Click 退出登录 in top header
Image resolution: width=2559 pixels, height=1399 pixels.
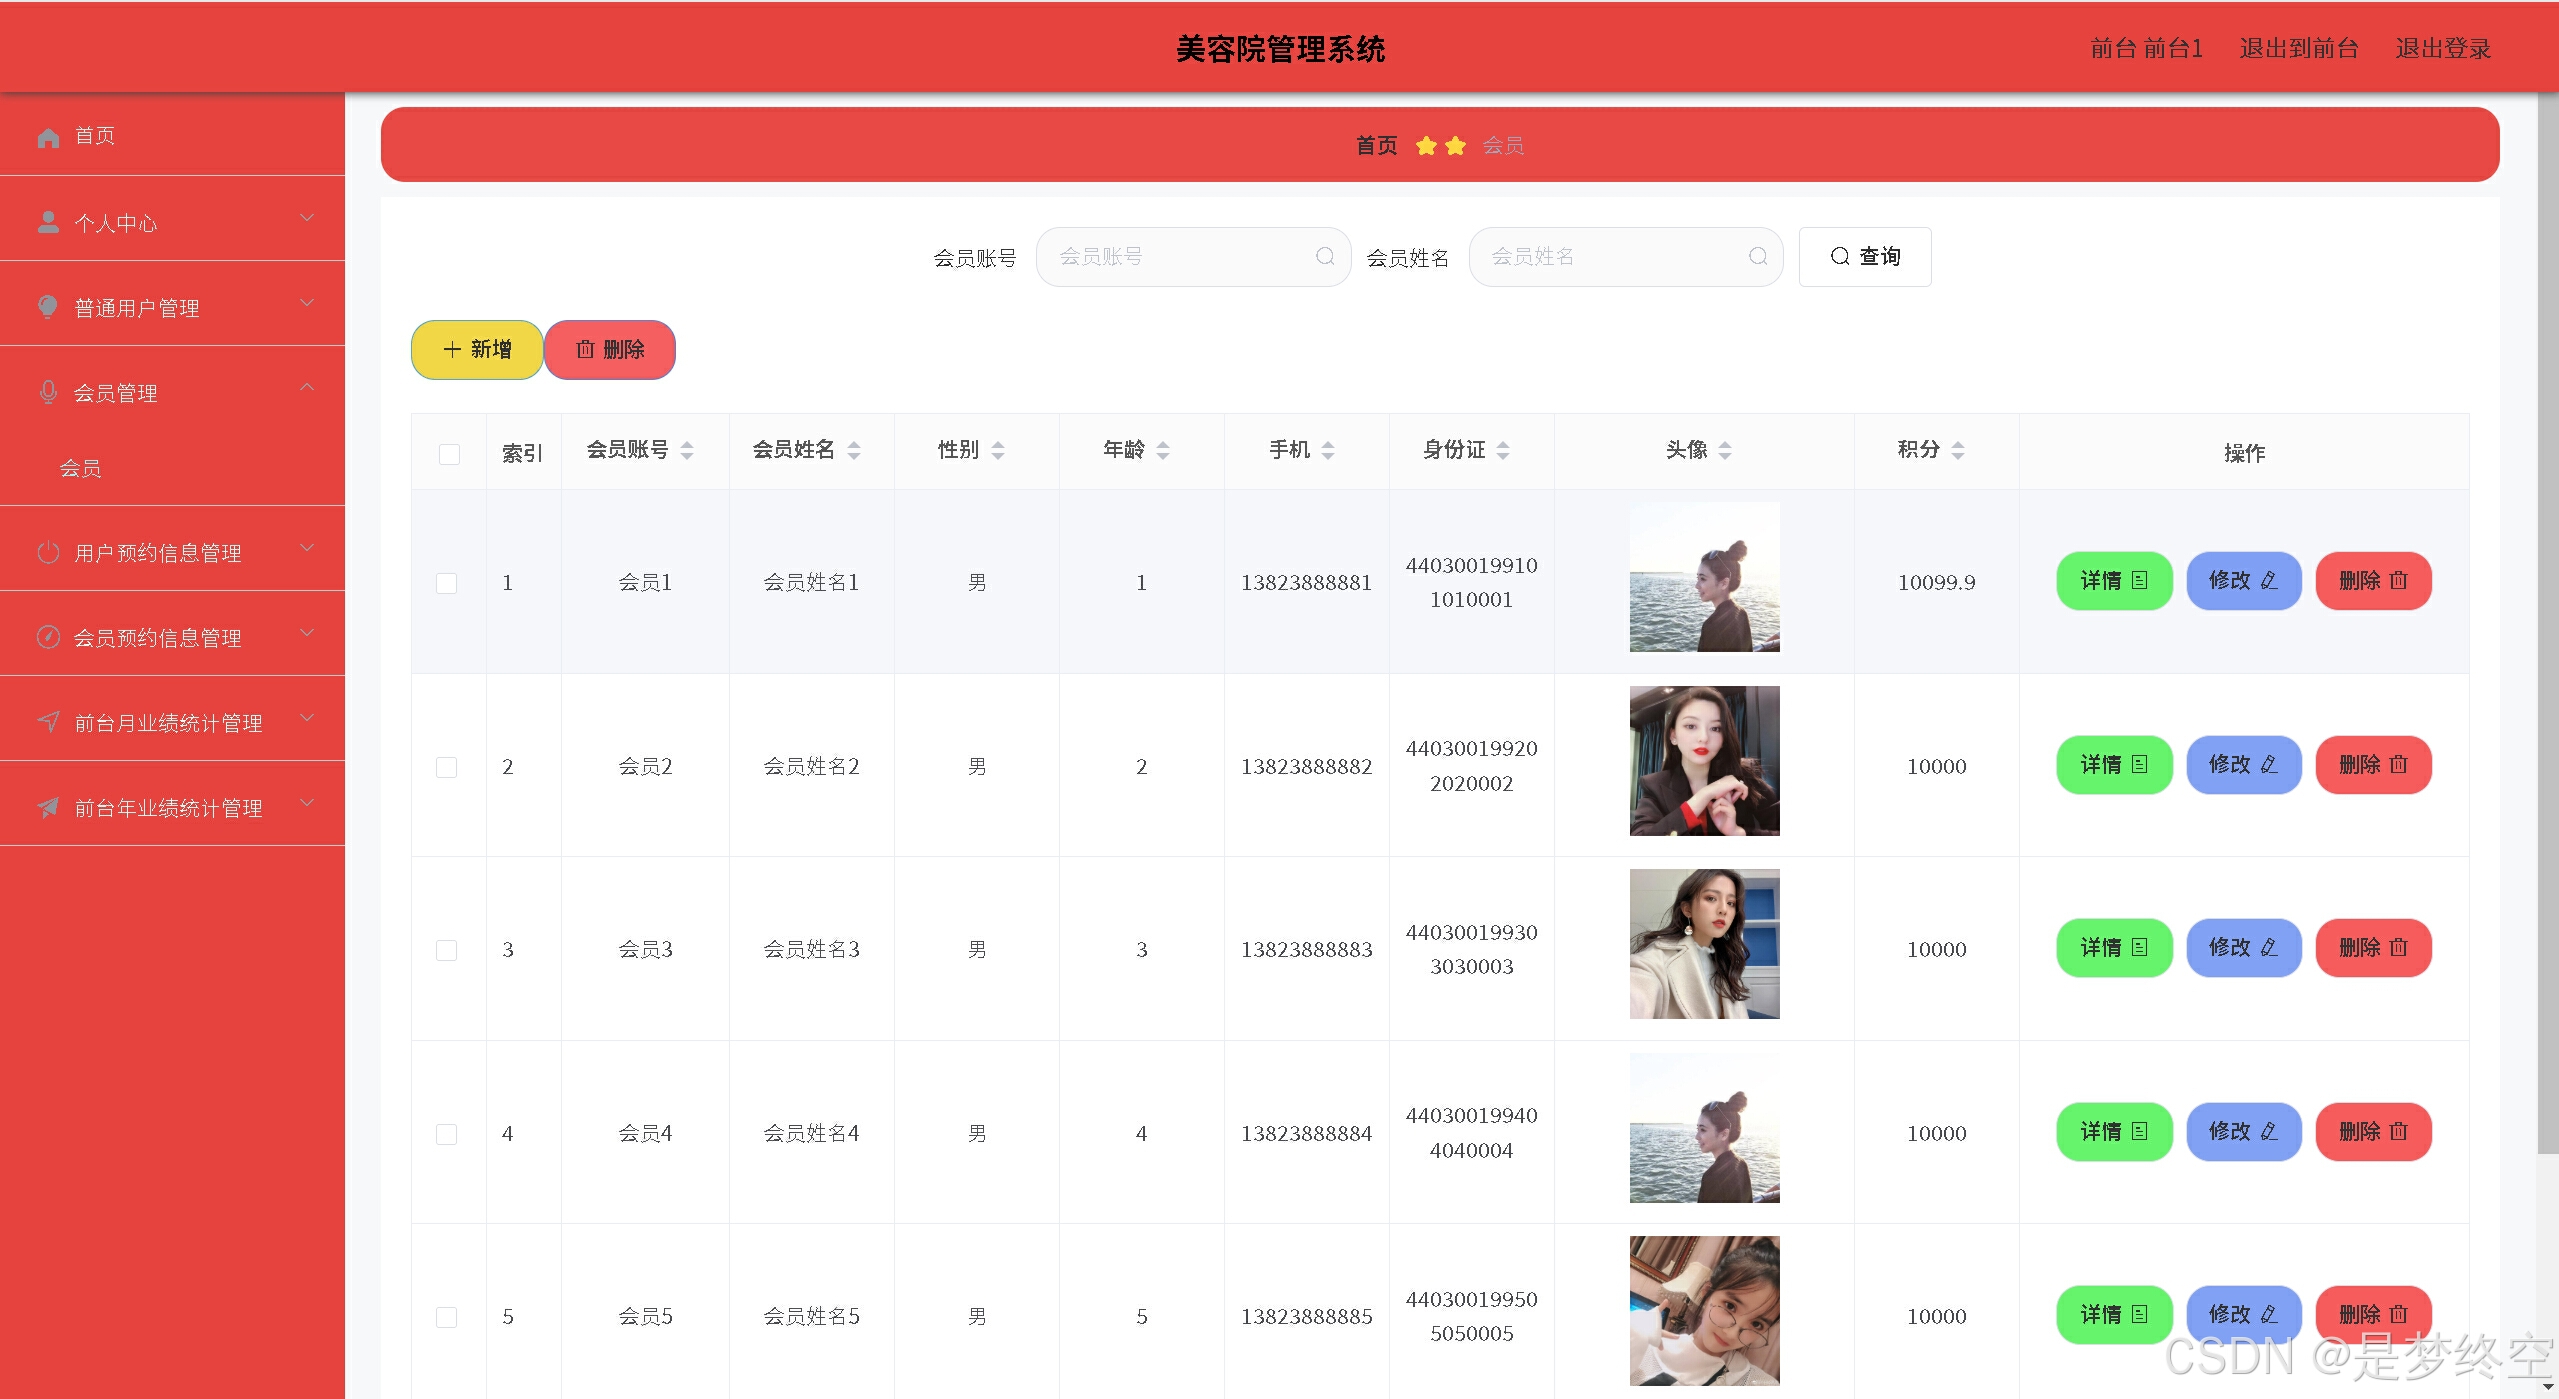click(2442, 48)
